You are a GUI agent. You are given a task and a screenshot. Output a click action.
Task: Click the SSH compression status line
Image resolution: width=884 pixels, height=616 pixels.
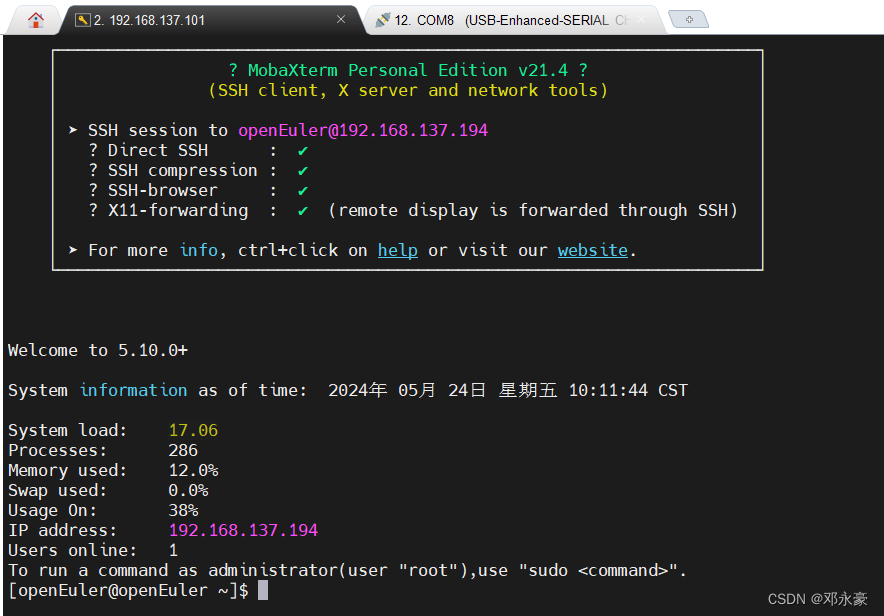coord(198,170)
